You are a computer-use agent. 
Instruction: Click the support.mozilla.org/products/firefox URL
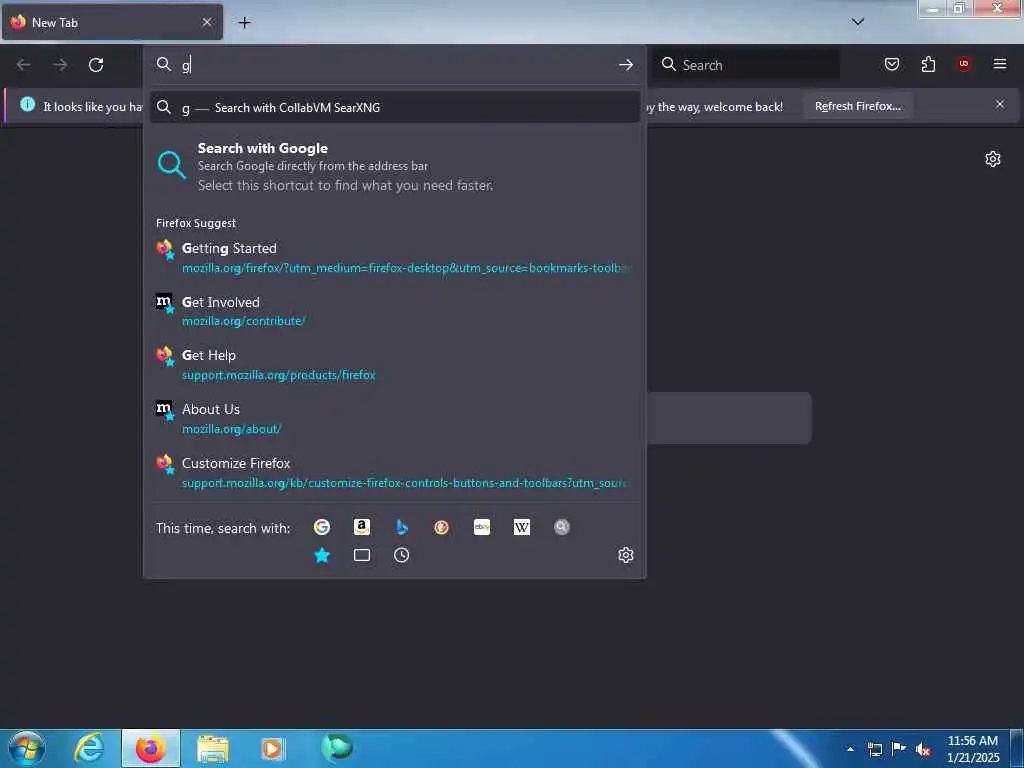tap(278, 375)
